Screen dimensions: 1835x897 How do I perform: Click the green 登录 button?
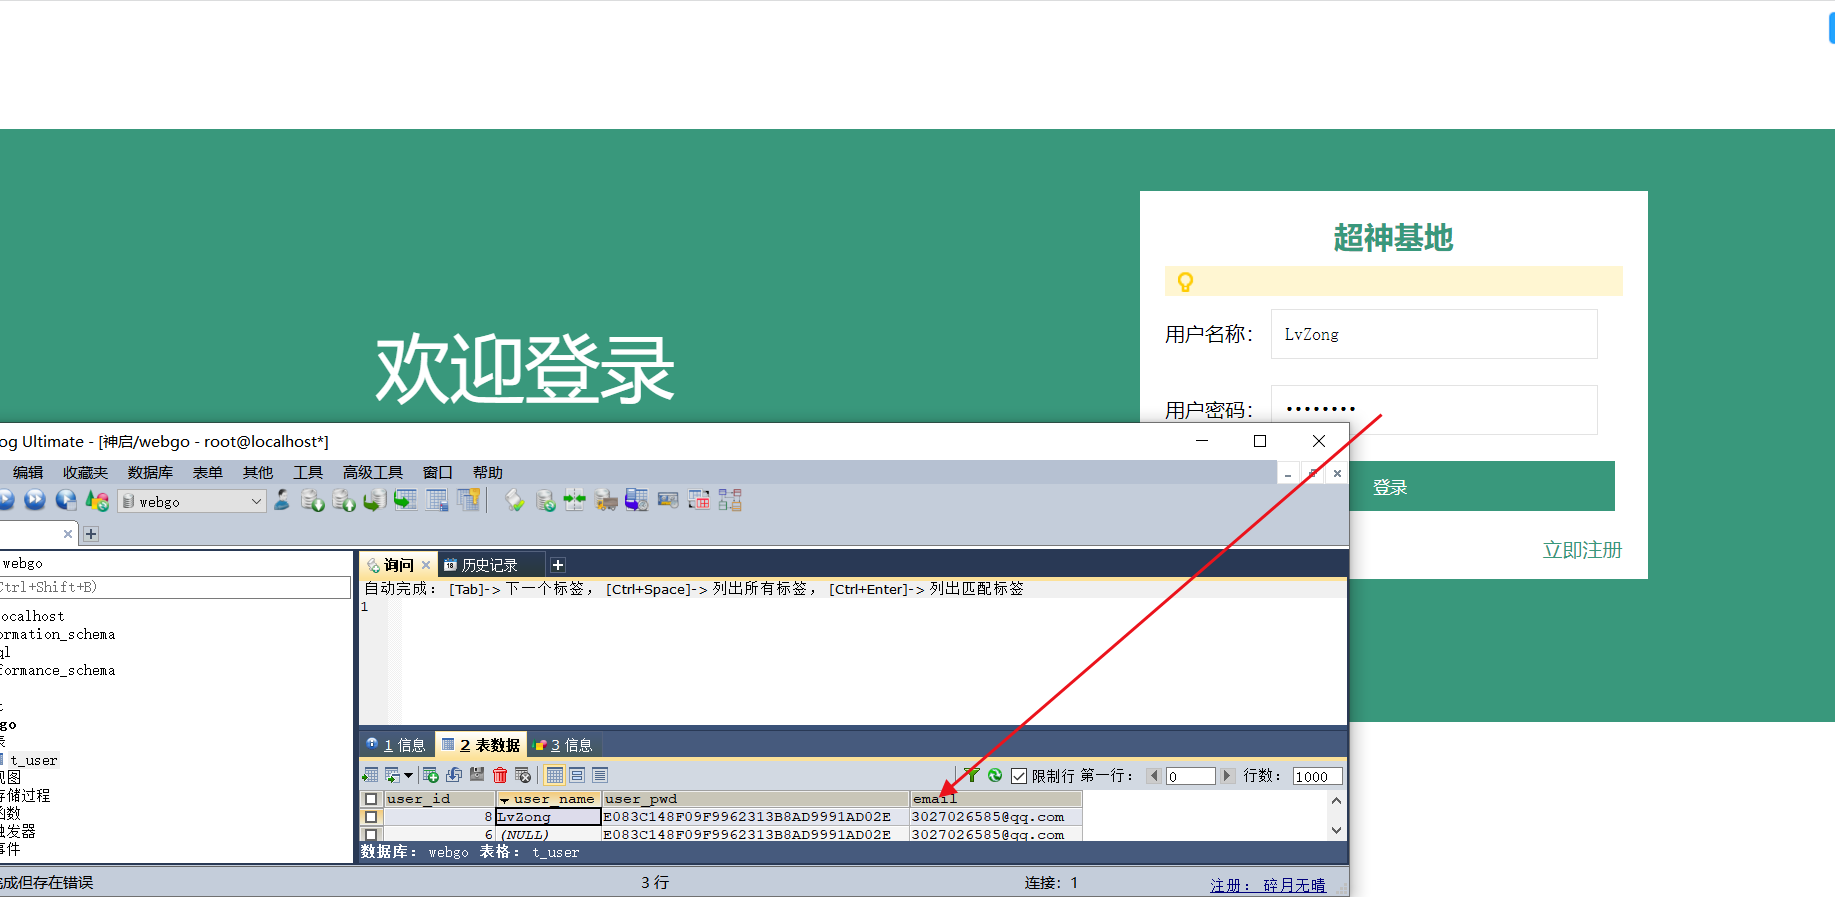pos(1389,486)
